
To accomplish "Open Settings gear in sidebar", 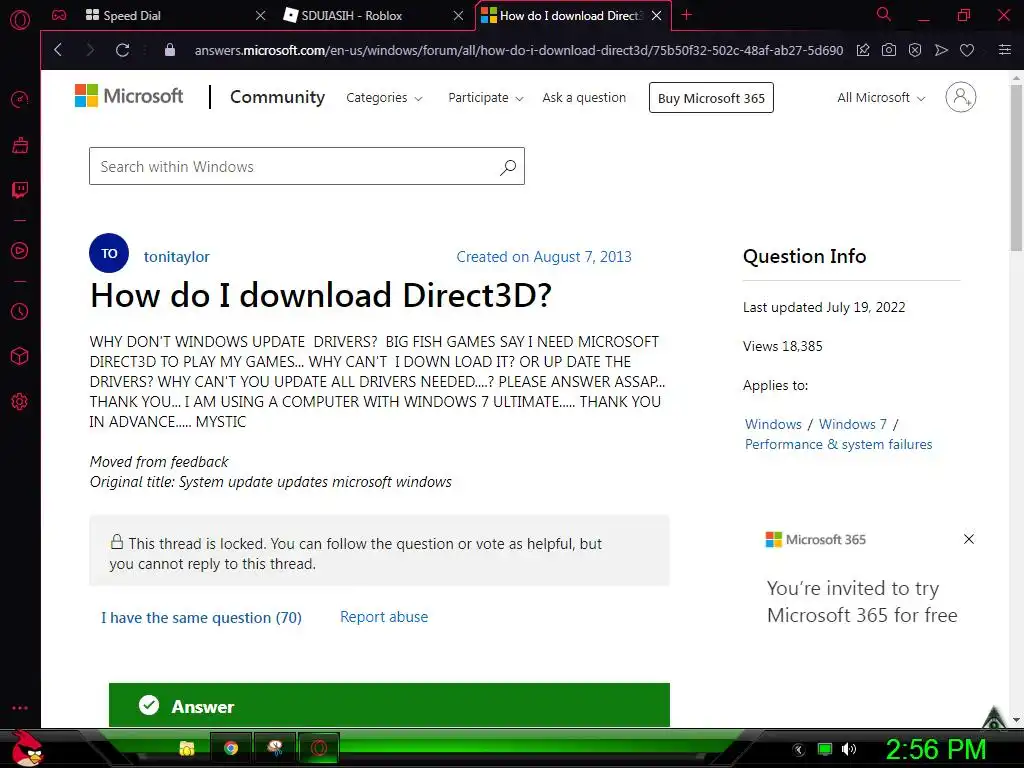I will [x=20, y=401].
